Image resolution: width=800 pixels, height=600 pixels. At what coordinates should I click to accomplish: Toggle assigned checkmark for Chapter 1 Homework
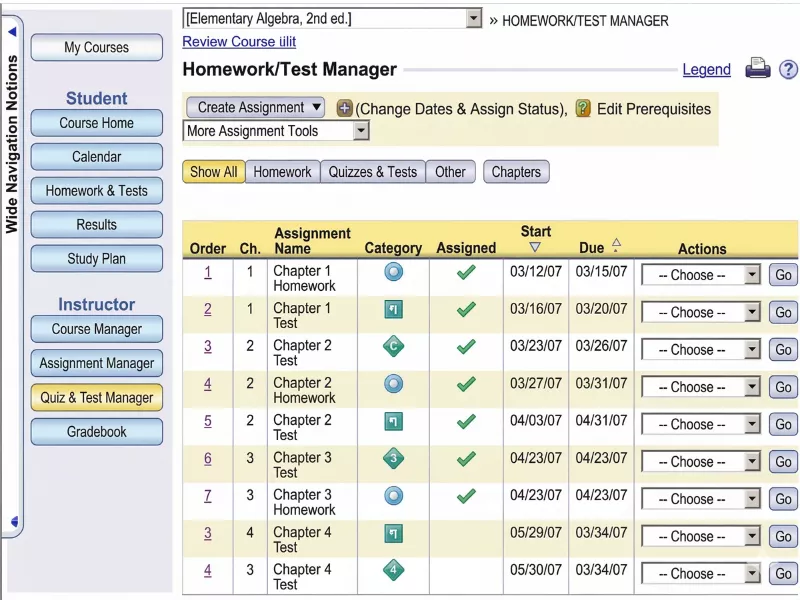click(x=466, y=272)
